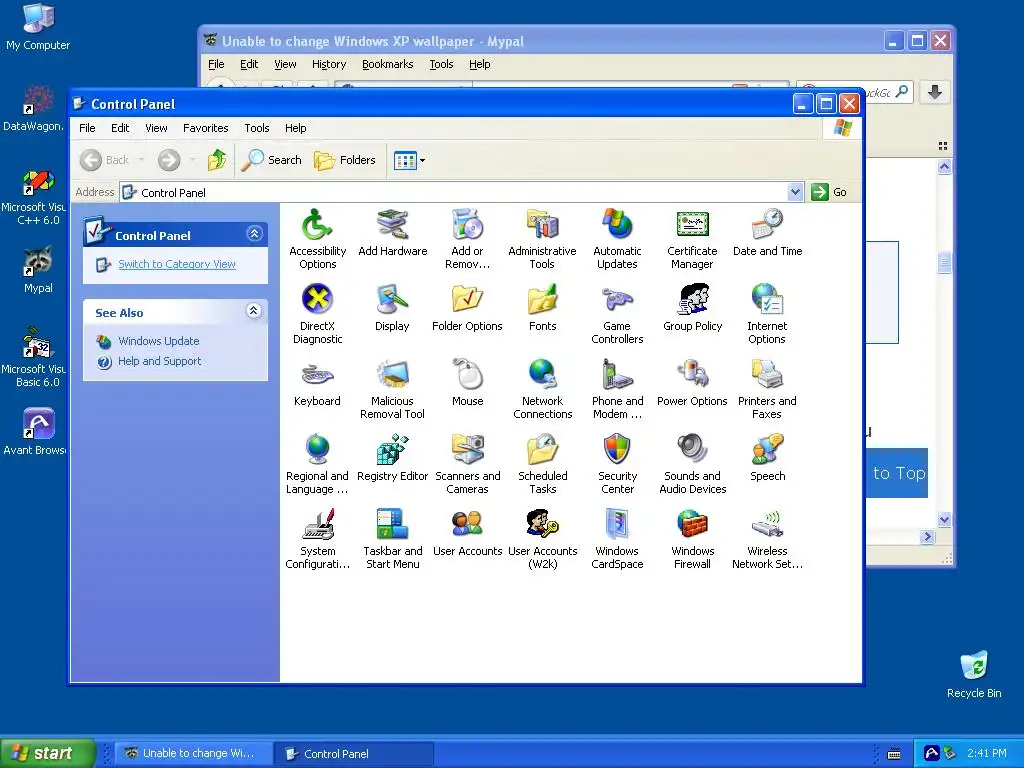This screenshot has width=1024, height=768.
Task: Open the View menu in Control Panel
Action: click(156, 128)
